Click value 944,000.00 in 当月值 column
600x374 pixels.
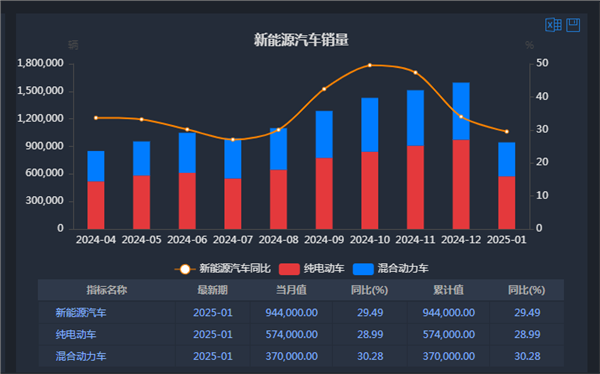292,313
